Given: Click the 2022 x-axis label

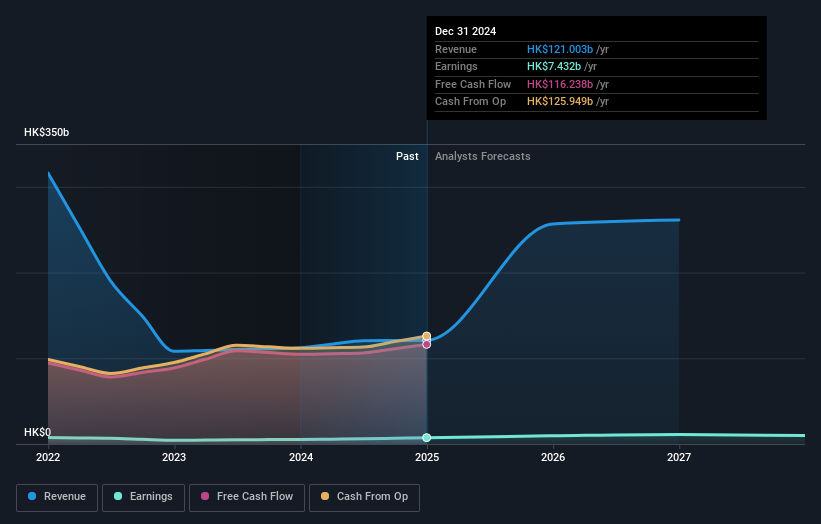Looking at the screenshot, I should [48, 458].
